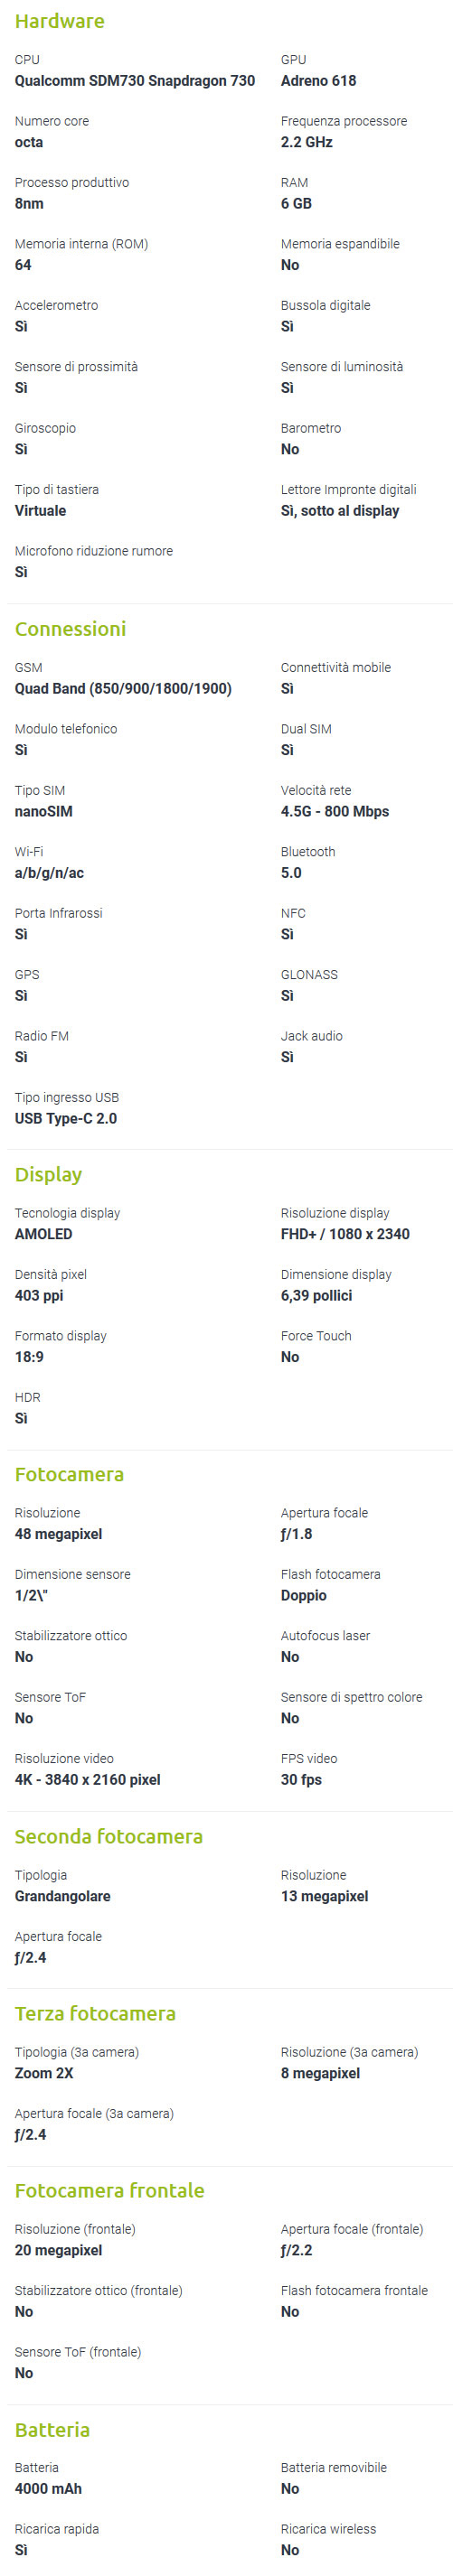The height and width of the screenshot is (2576, 453).
Task: Open the Fotocamera section heading
Action: click(x=69, y=1475)
